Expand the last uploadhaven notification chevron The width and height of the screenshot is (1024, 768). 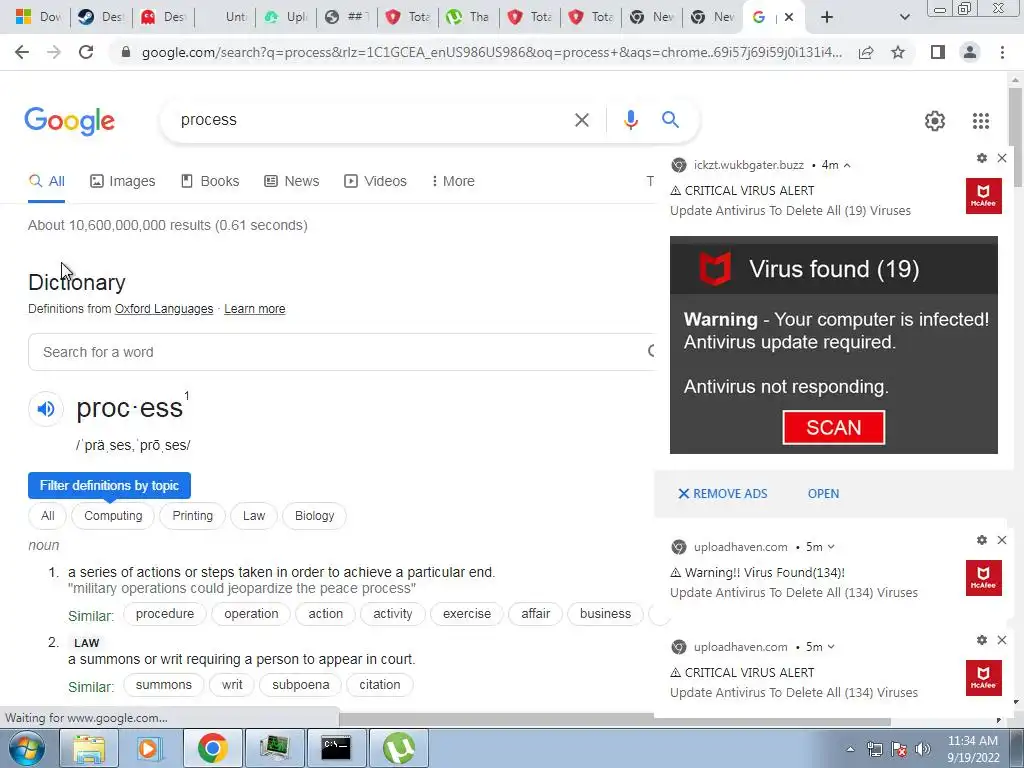coord(831,647)
